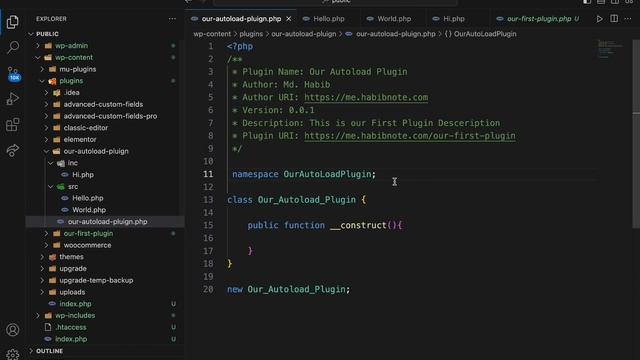The width and height of the screenshot is (640, 360).
Task: Open Explorer more actions ellipsis
Action: click(172, 19)
